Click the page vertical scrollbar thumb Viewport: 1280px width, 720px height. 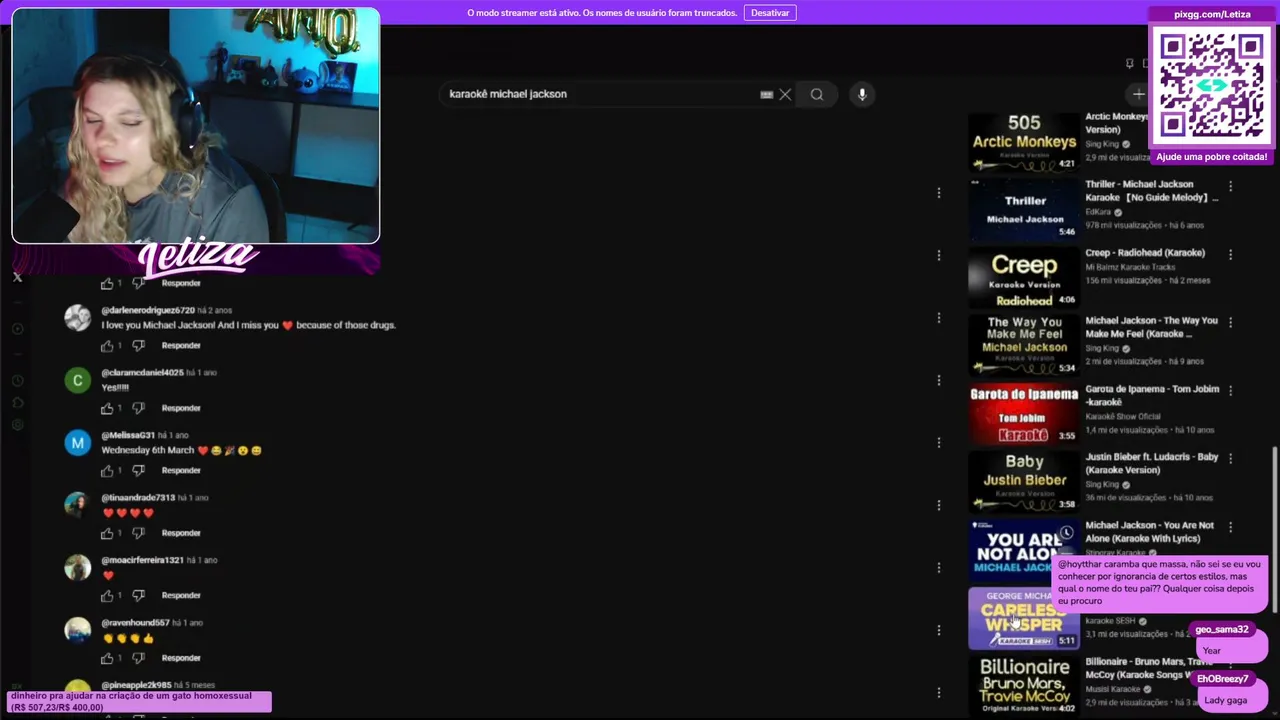pos(1274,530)
